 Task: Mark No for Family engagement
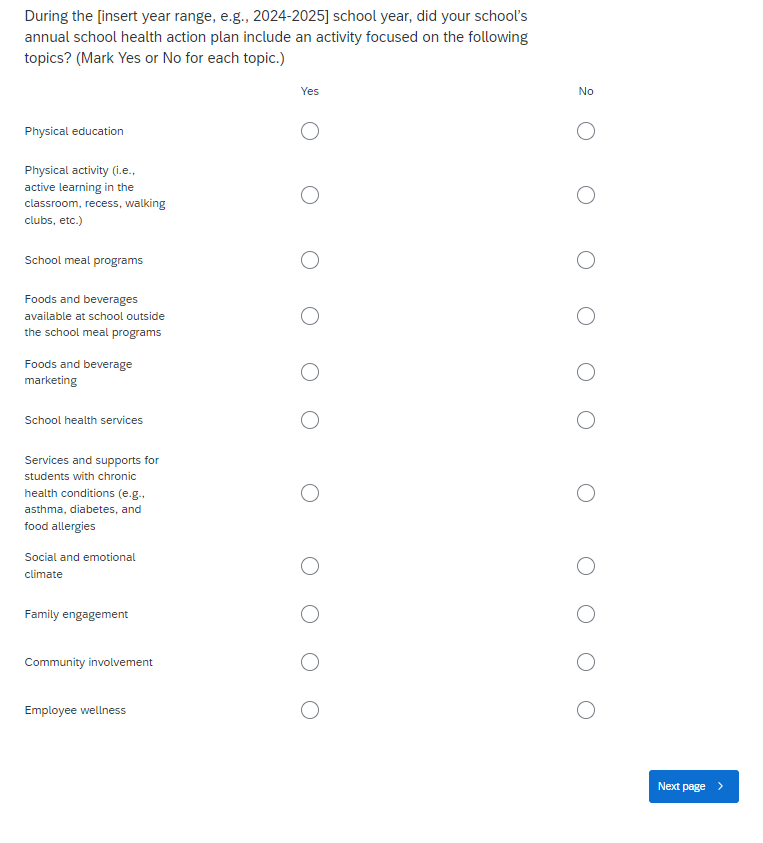586,614
